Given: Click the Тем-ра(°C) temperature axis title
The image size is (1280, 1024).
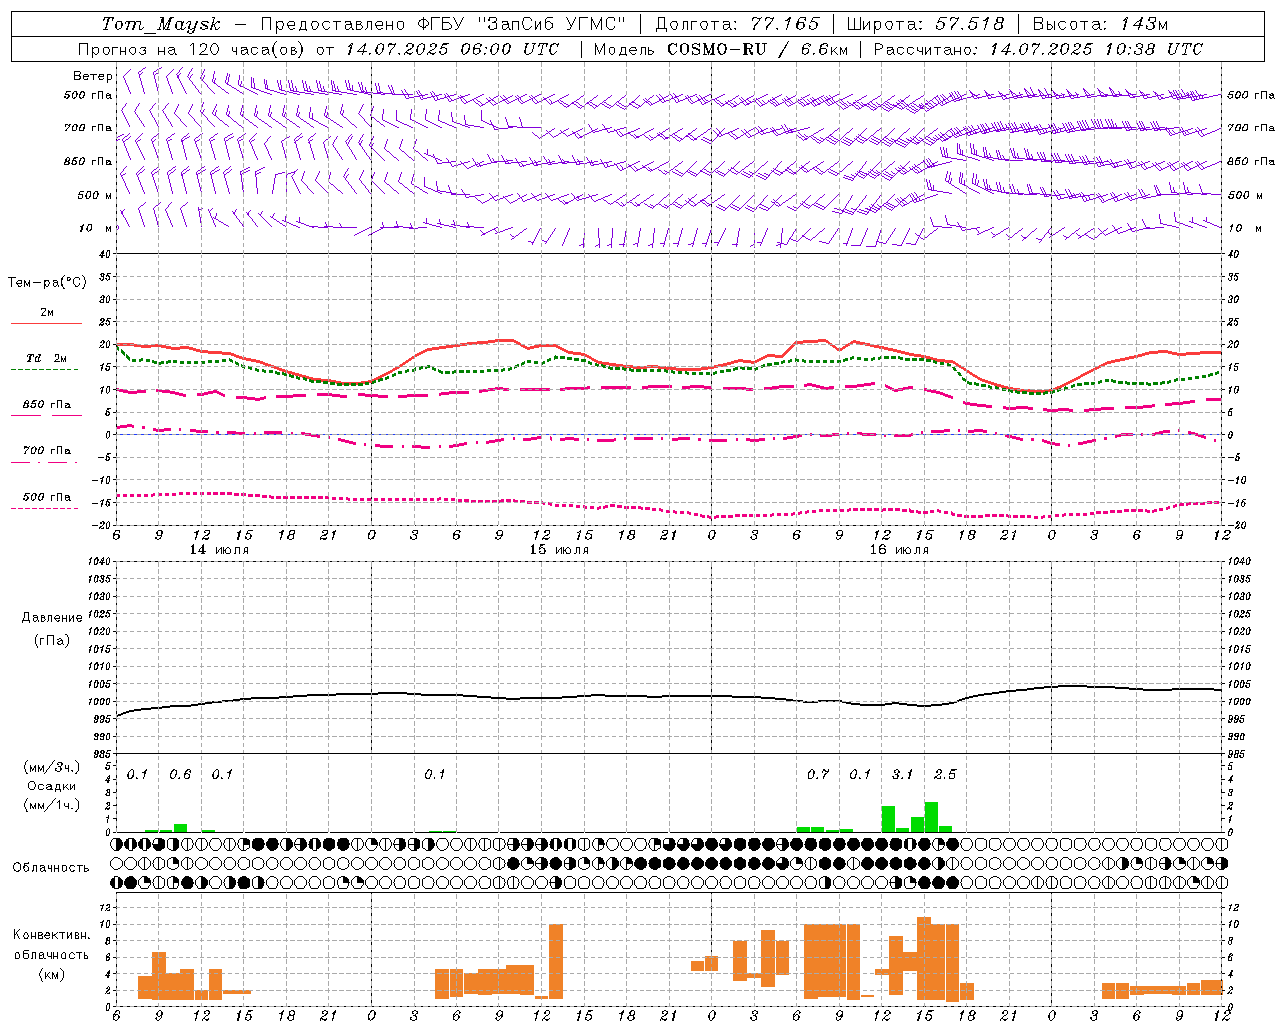Looking at the screenshot, I should click(x=47, y=283).
